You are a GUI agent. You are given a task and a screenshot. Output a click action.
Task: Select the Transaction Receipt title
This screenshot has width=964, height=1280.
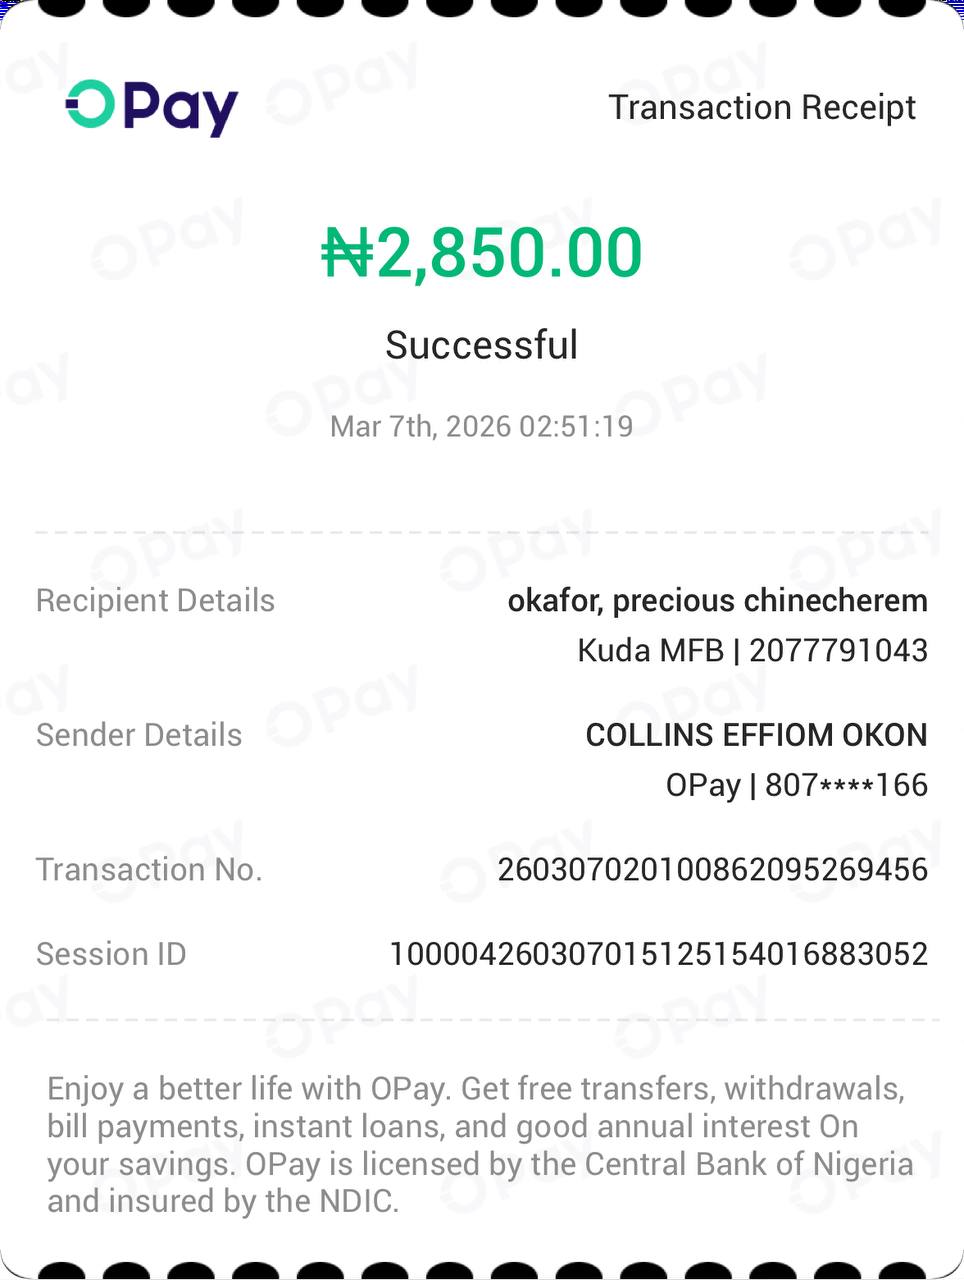[x=762, y=107]
